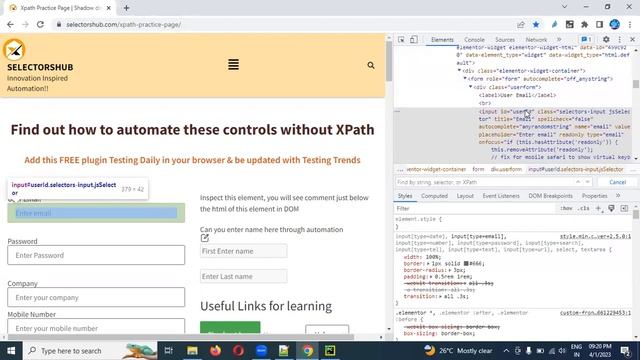Switch to the Sources tab
Viewport: 640px width, 360px height.
pos(505,40)
